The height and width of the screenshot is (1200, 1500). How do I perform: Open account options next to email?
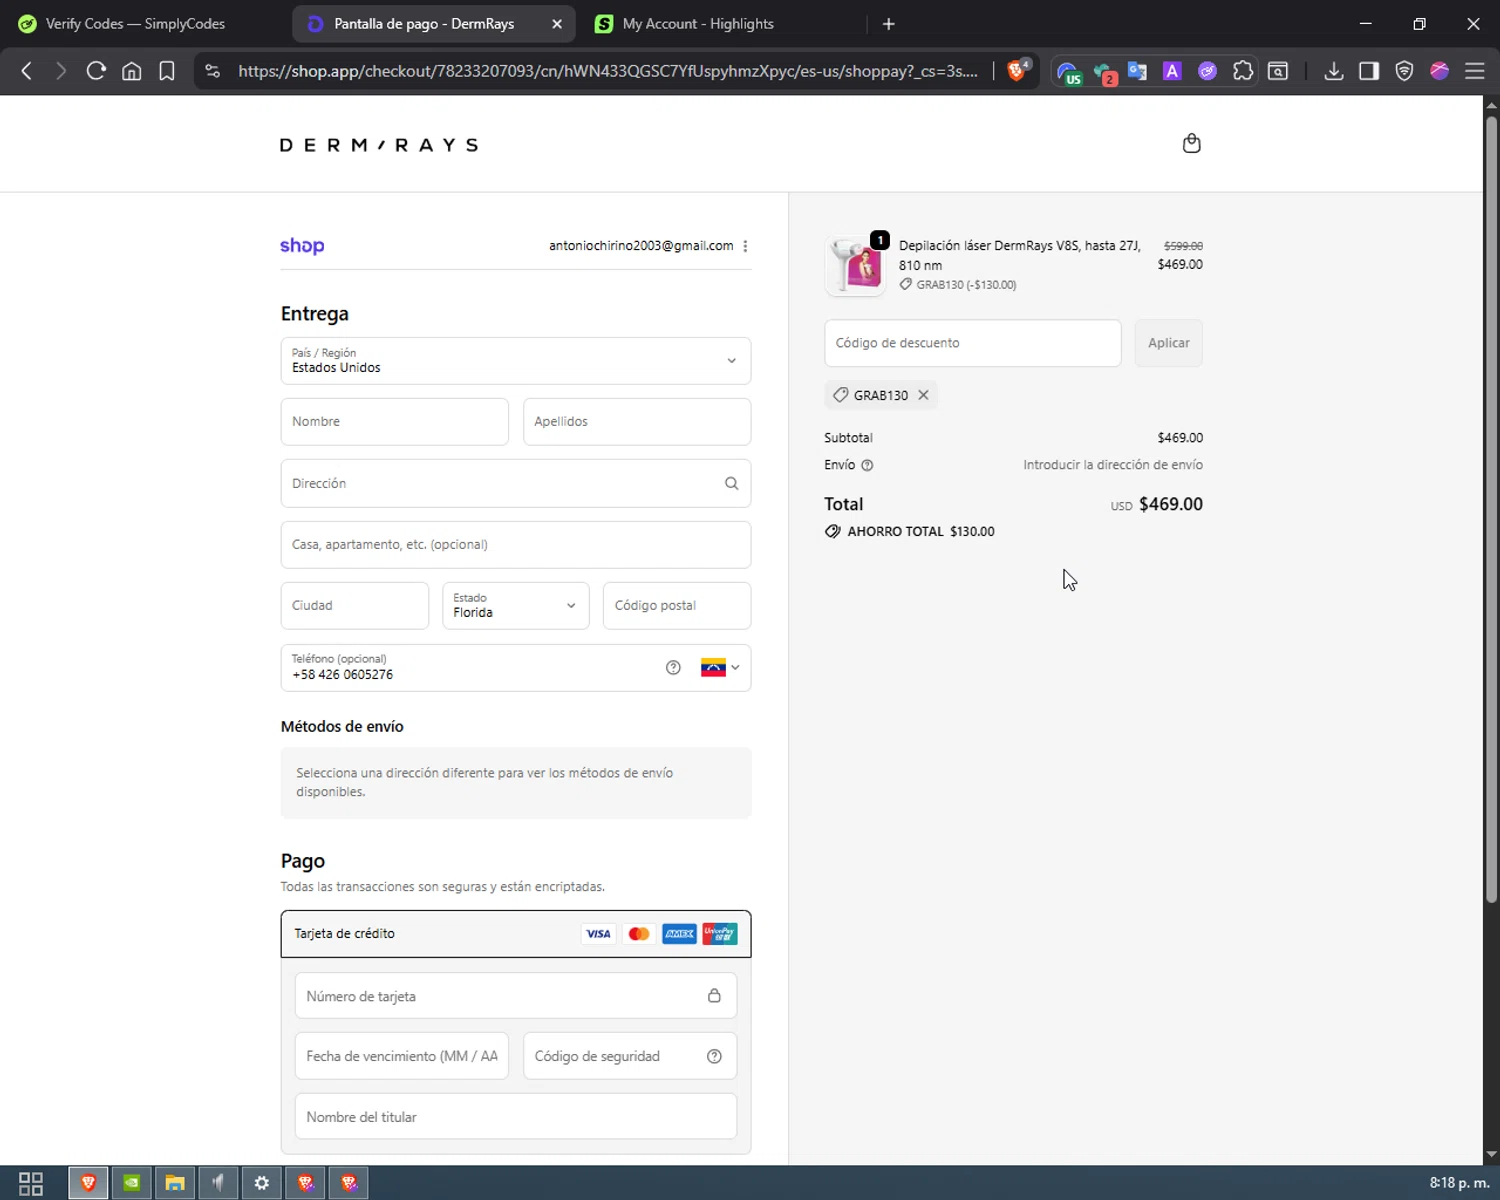(x=745, y=246)
